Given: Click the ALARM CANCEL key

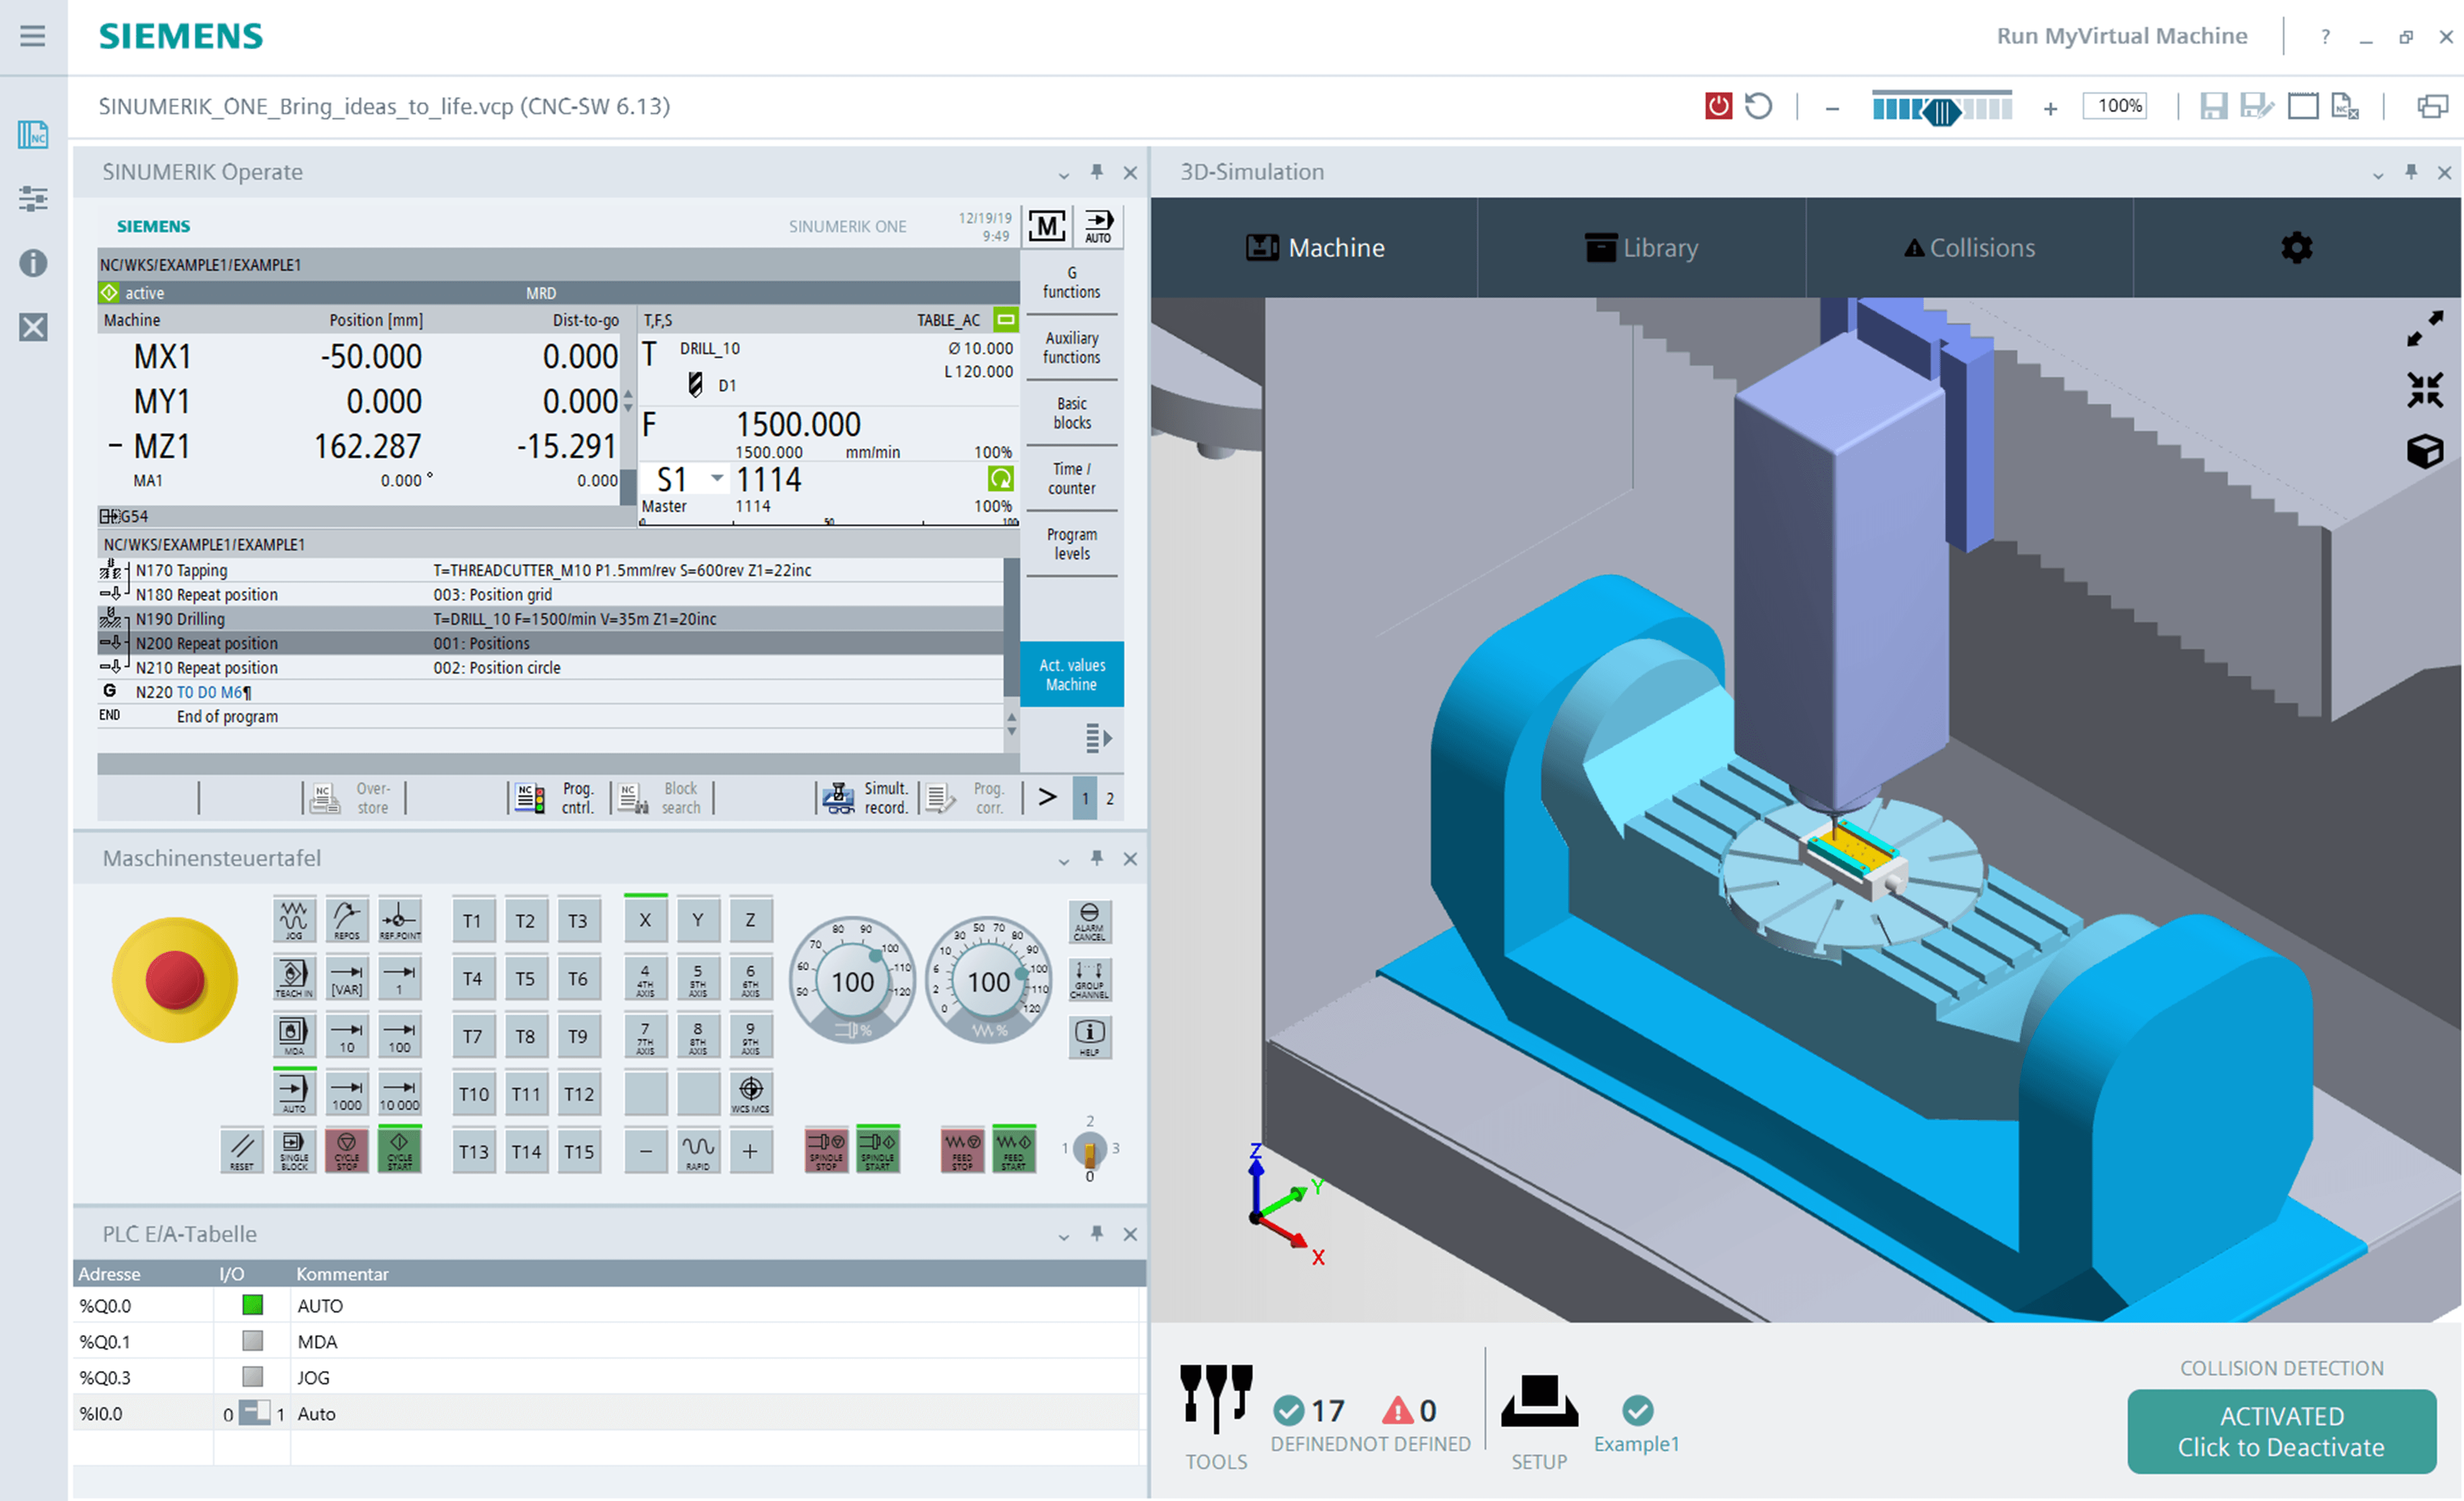Looking at the screenshot, I should 1089,921.
